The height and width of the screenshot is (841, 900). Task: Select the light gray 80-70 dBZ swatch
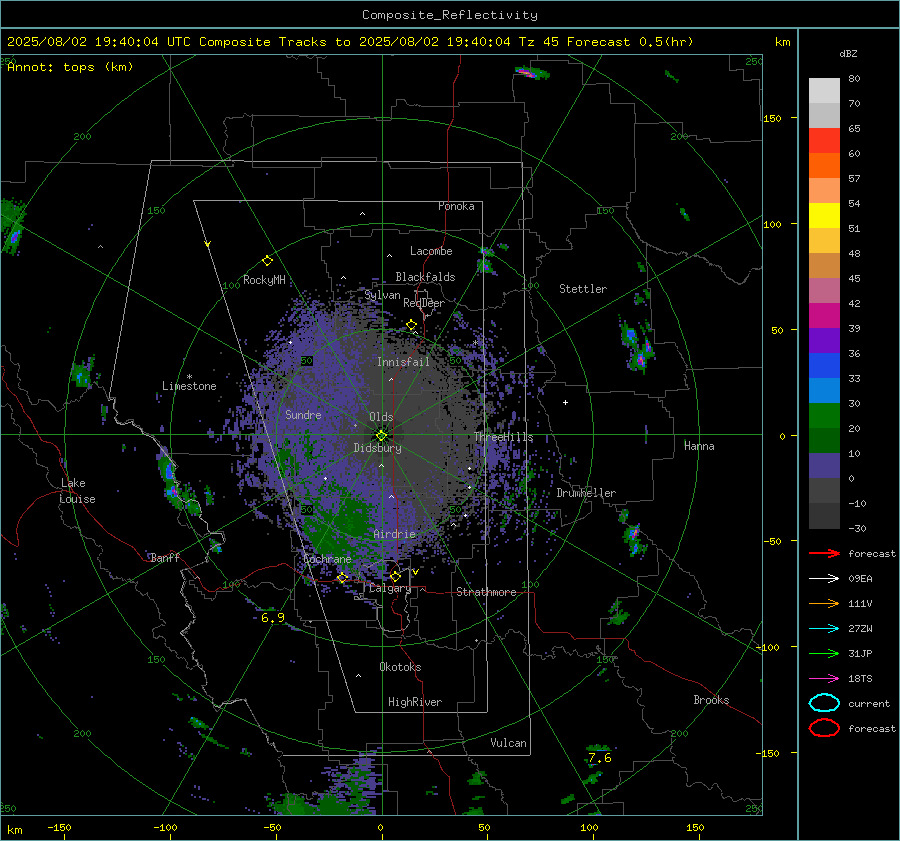[x=824, y=90]
